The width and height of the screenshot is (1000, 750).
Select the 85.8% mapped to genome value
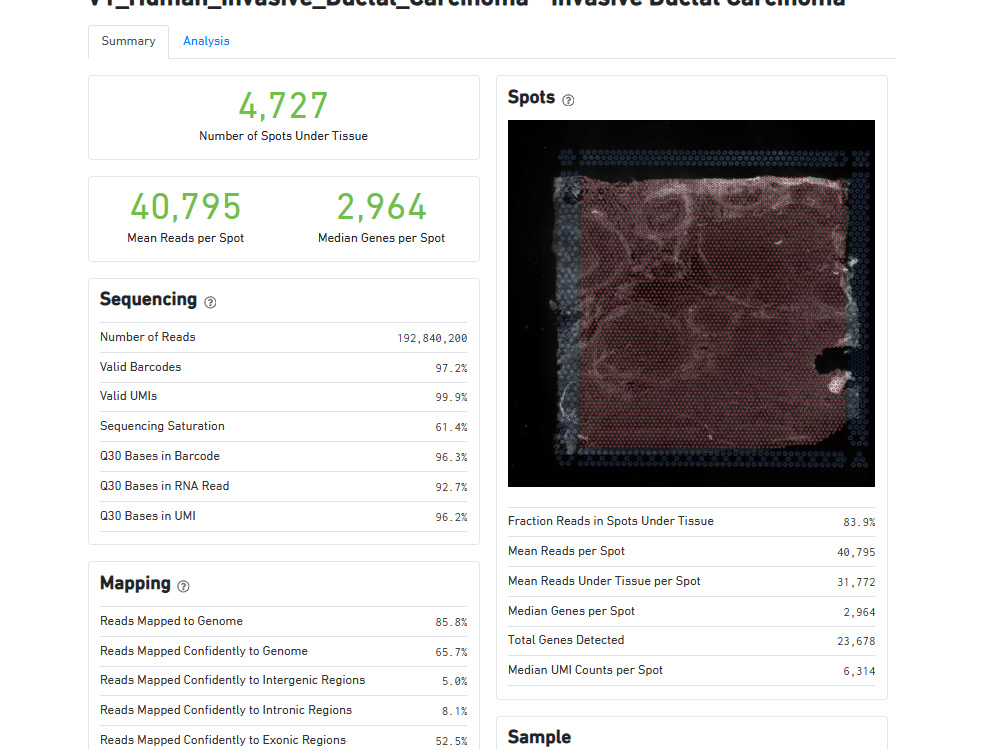452,622
